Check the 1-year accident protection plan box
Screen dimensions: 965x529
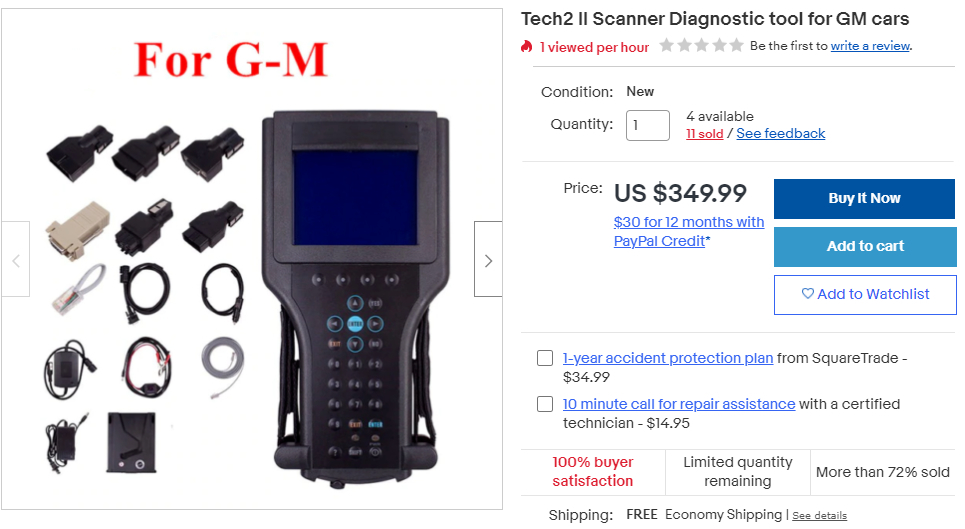545,358
